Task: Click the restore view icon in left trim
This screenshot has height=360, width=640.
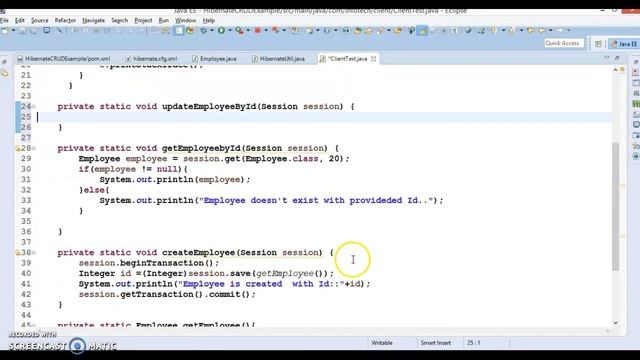Action: coord(4,62)
